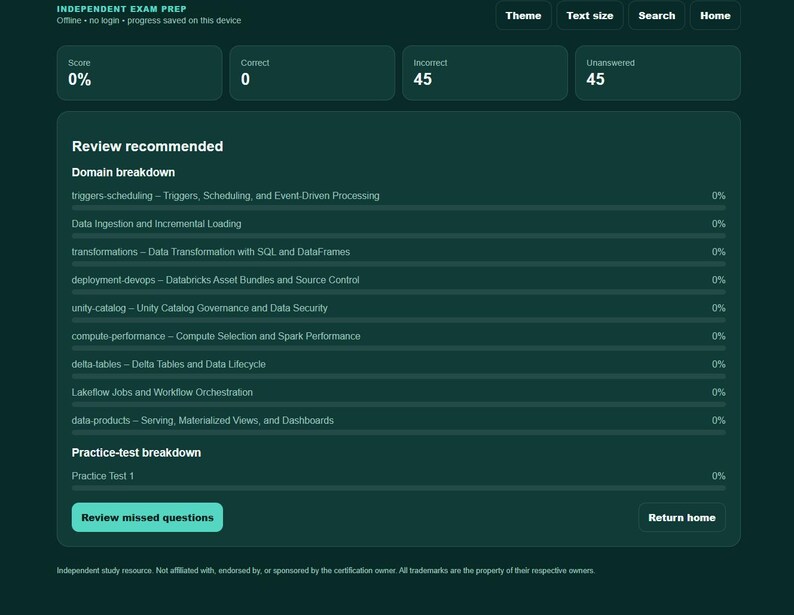Click the Data Ingestion progress bar

pos(399,236)
